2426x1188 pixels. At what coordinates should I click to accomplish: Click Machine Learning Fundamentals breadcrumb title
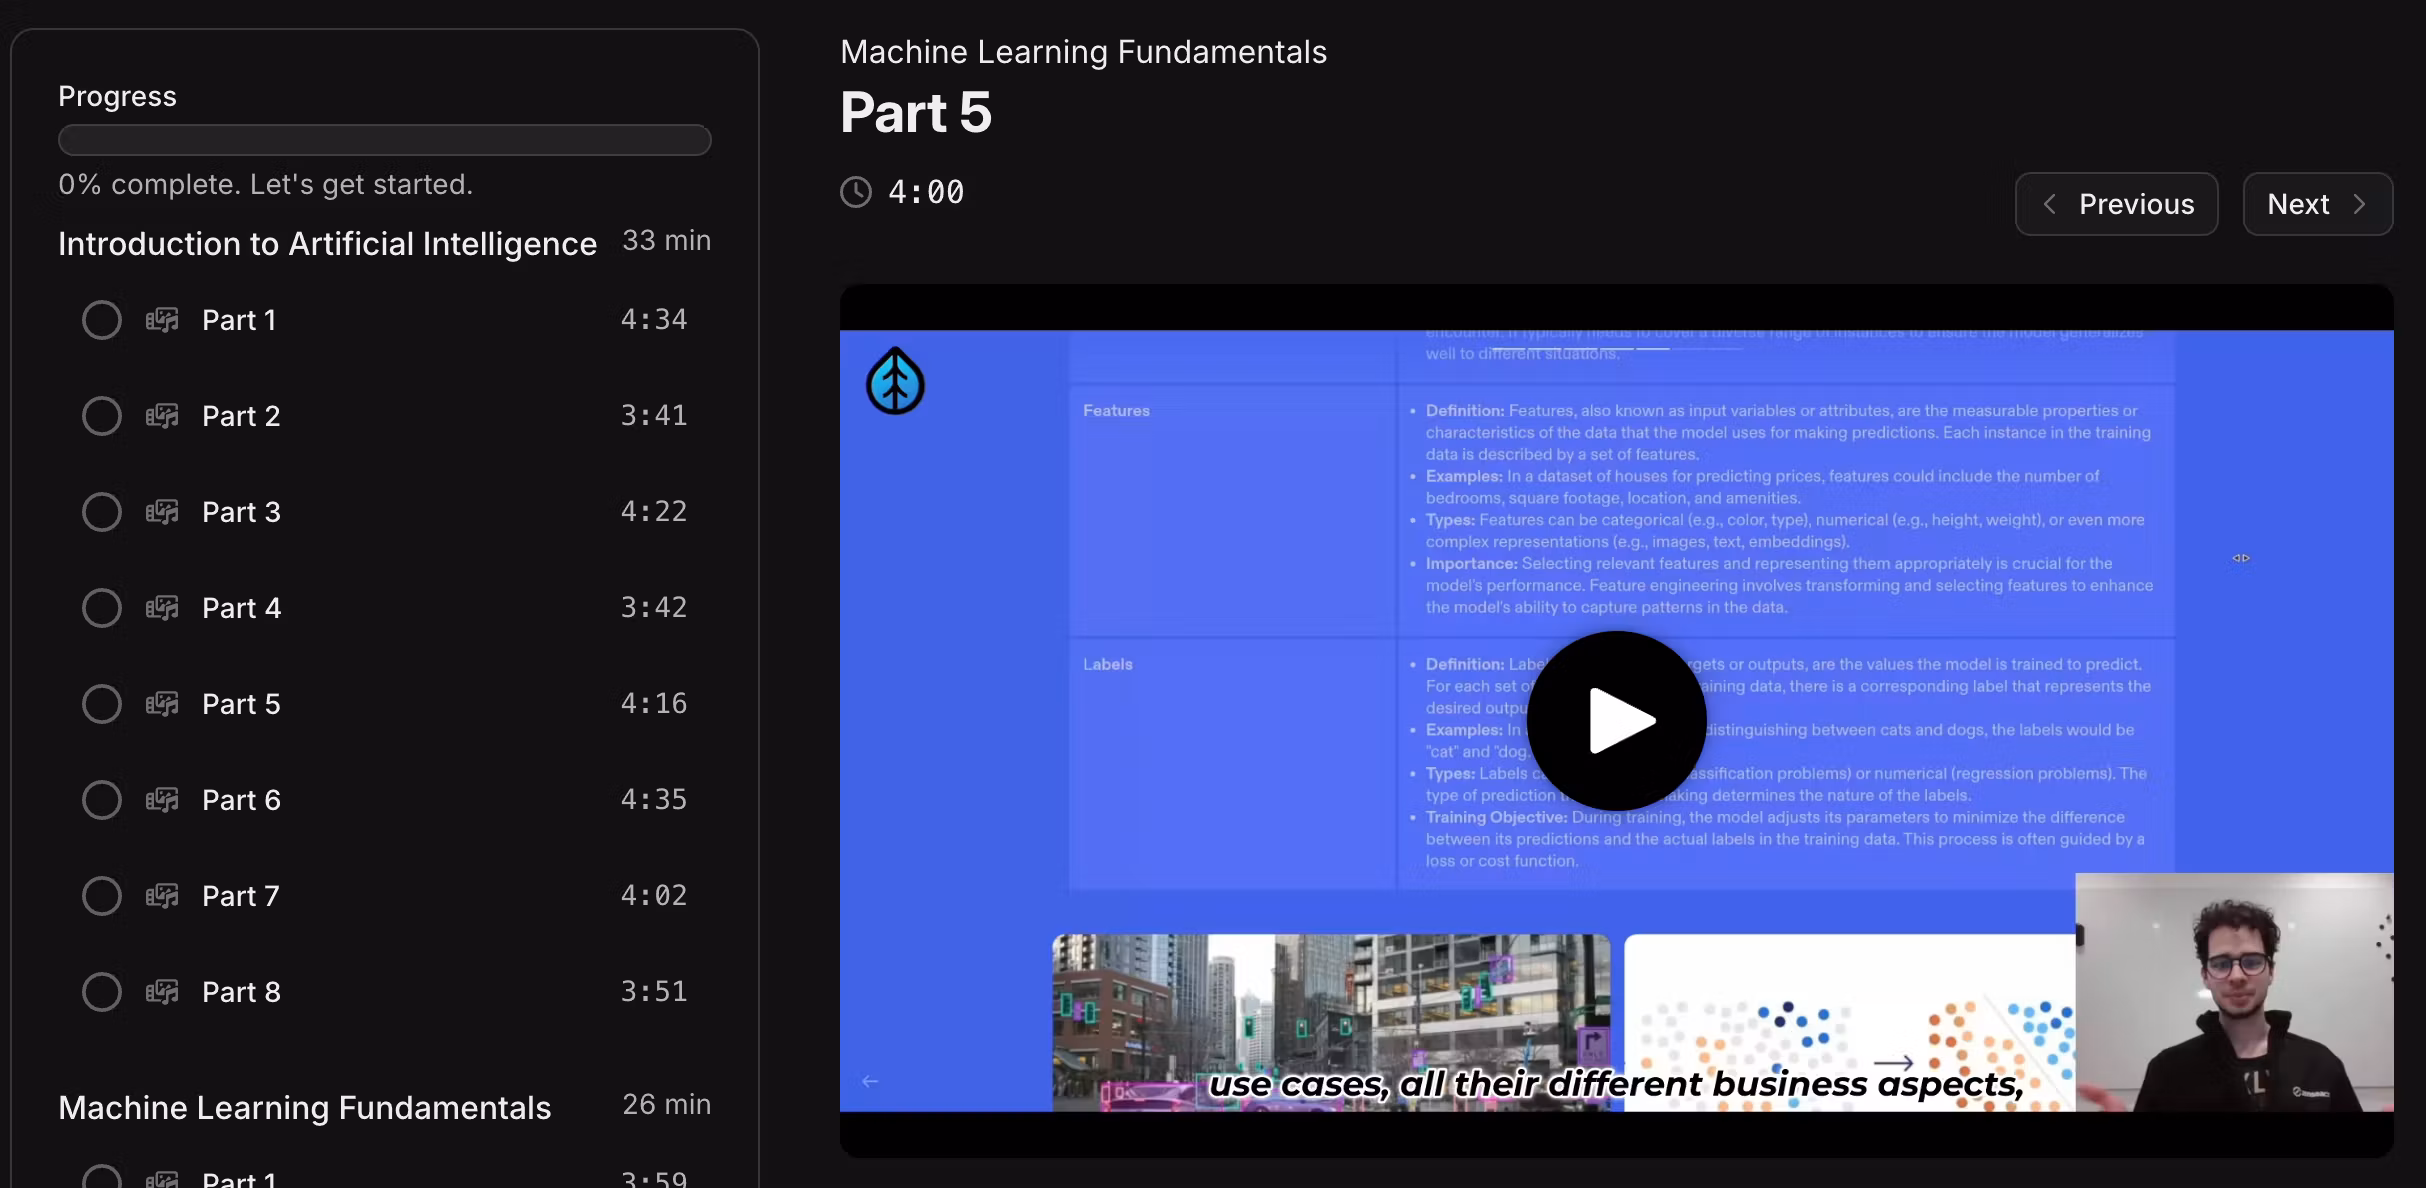pos(1083,52)
